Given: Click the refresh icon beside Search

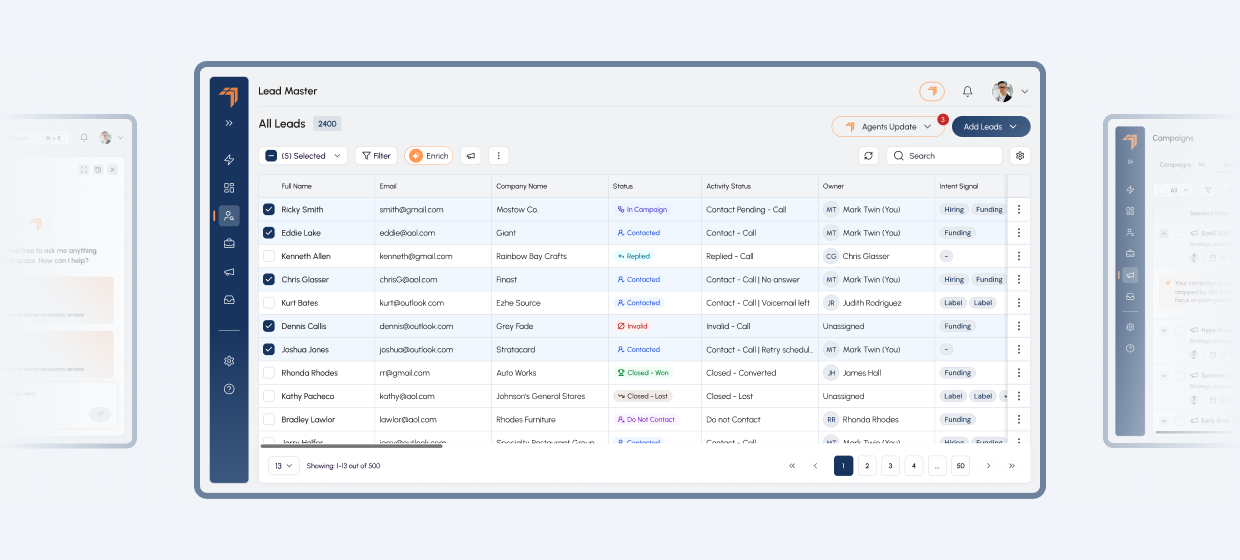Looking at the screenshot, I should (x=868, y=156).
